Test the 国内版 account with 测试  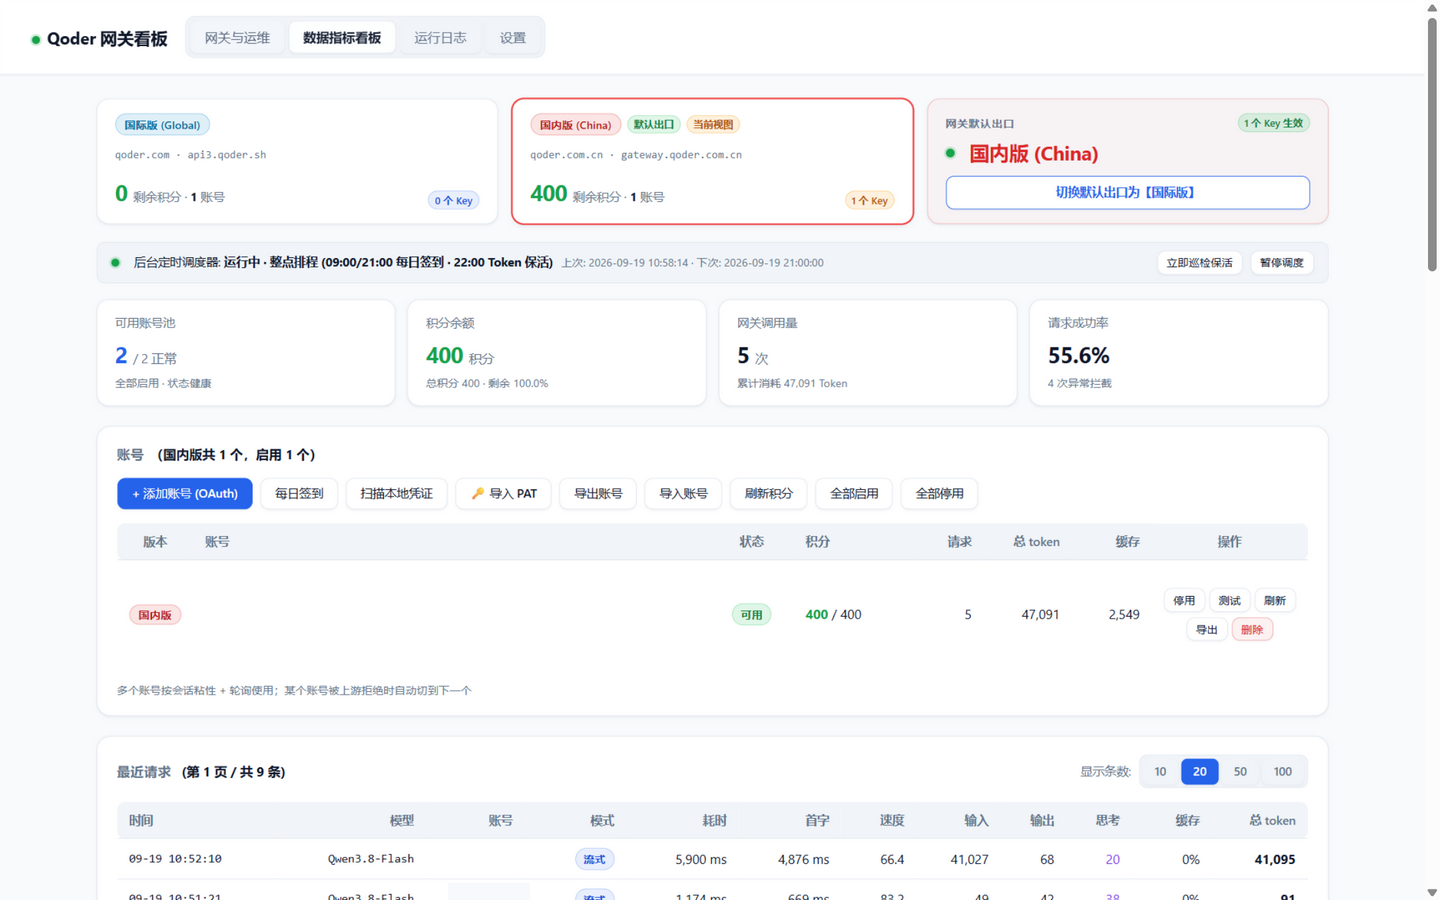point(1229,601)
